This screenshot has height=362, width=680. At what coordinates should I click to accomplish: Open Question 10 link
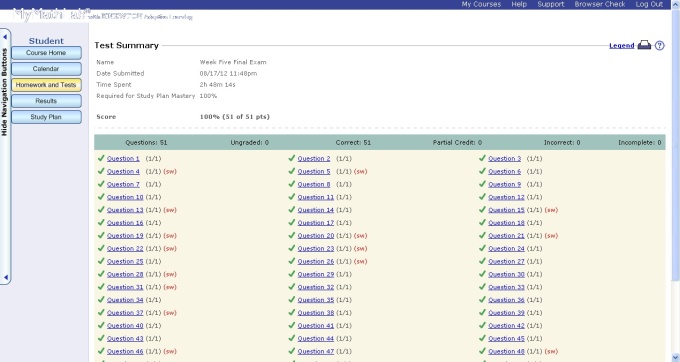125,197
